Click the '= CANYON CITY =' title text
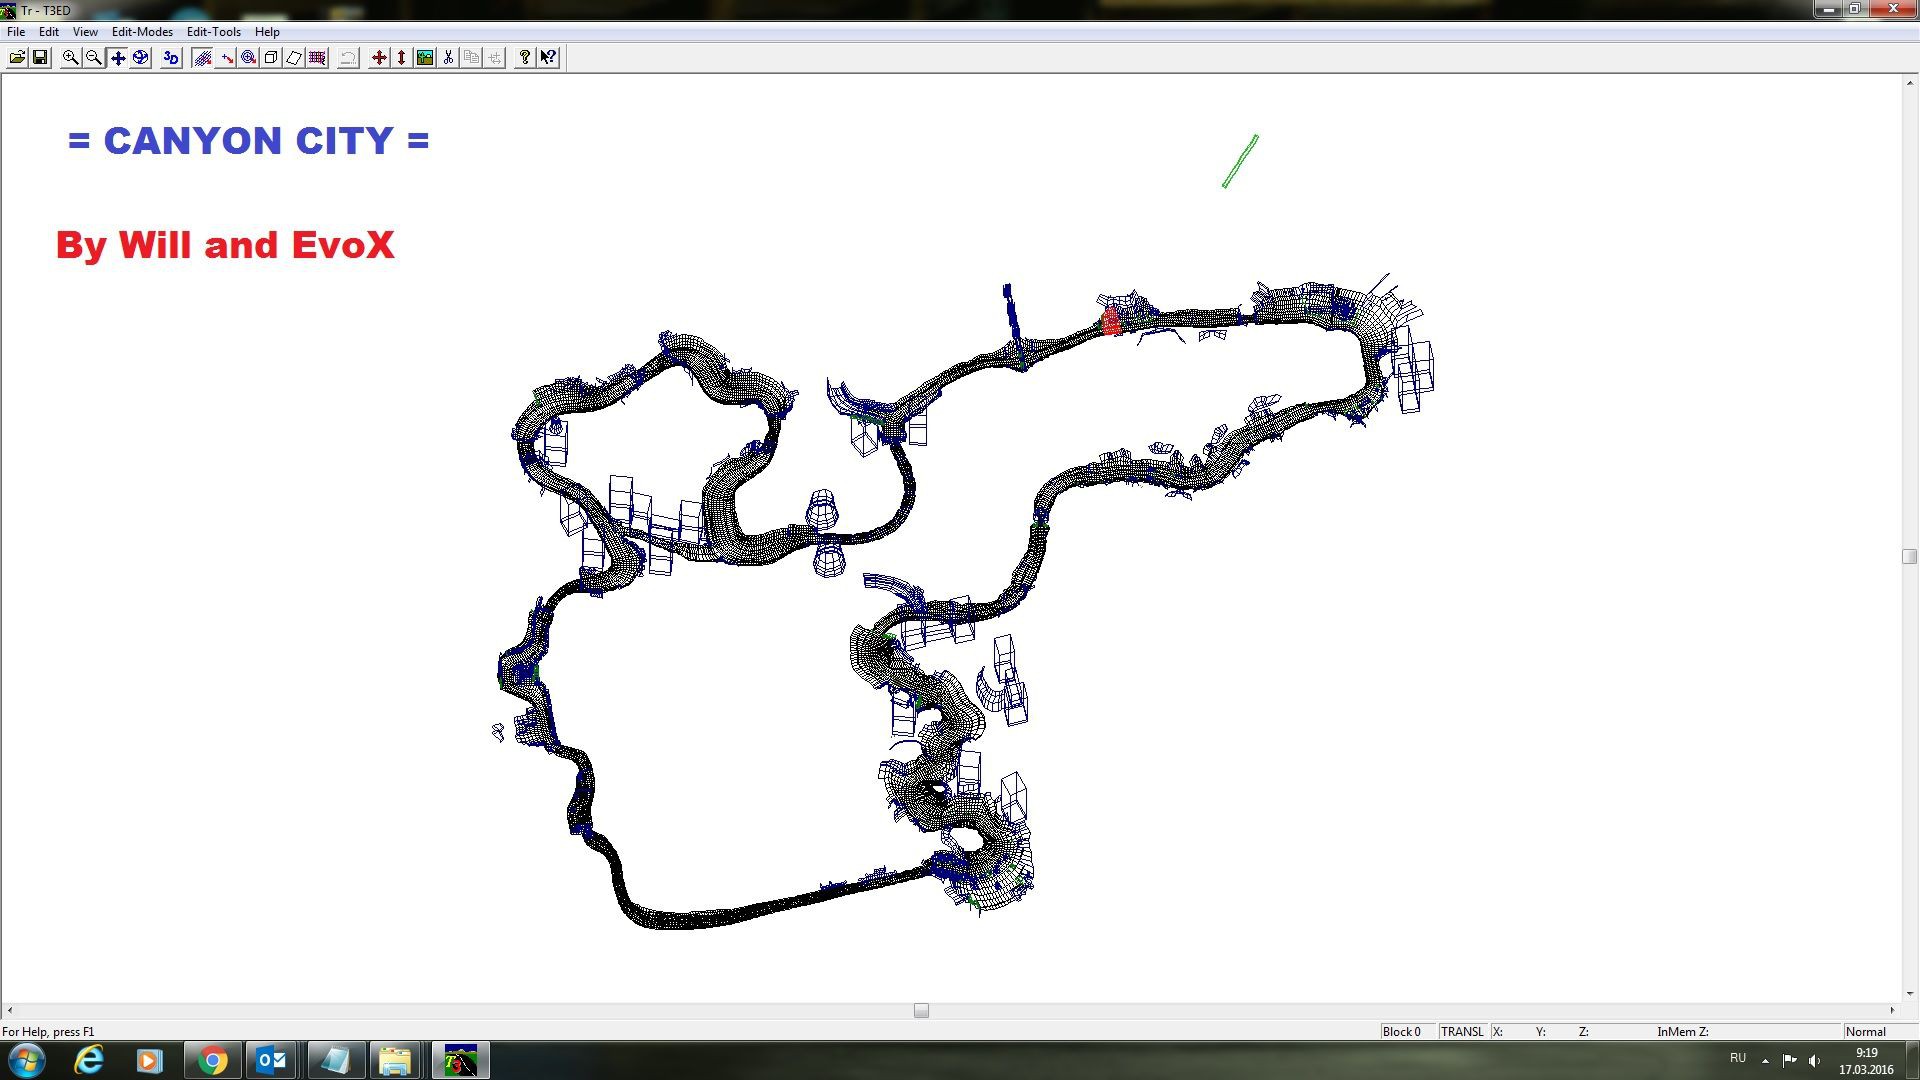Screen dimensions: 1920x1080 (248, 141)
